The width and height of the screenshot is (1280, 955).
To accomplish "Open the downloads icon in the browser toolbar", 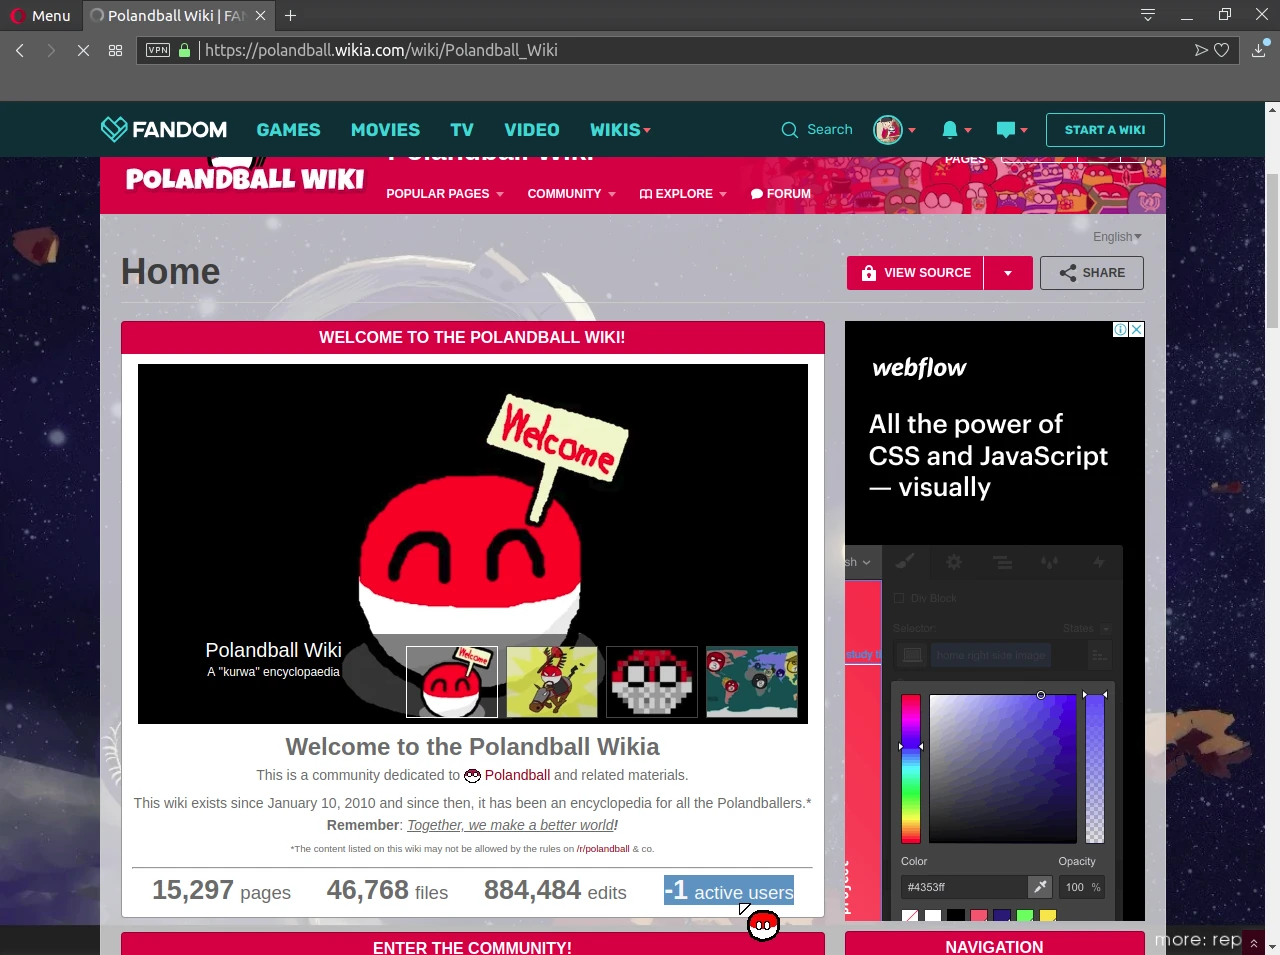I will 1258,49.
